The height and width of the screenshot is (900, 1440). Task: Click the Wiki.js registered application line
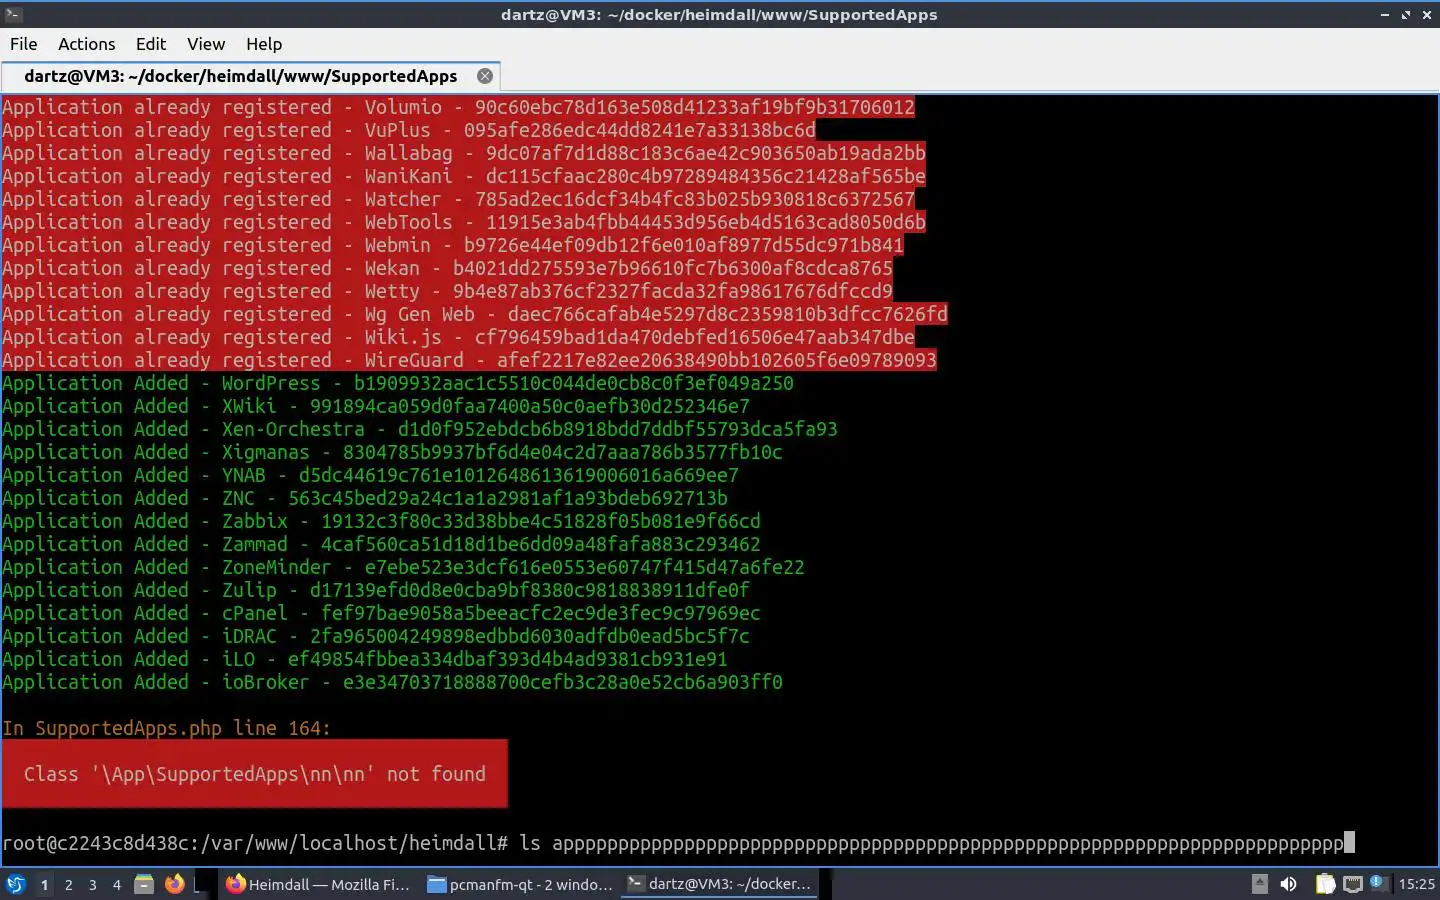458,337
